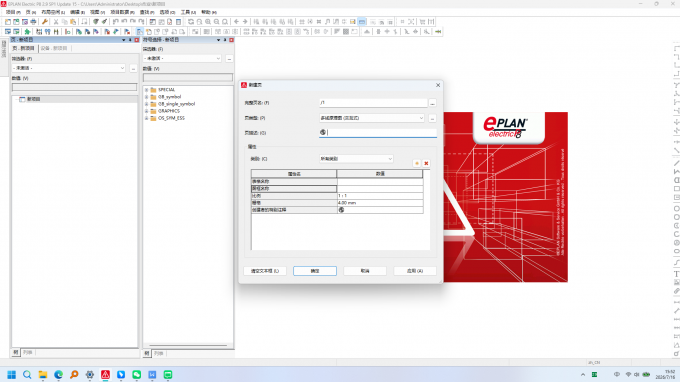
Task: Click the '...' button beside page type dropdown
Action: (432, 118)
